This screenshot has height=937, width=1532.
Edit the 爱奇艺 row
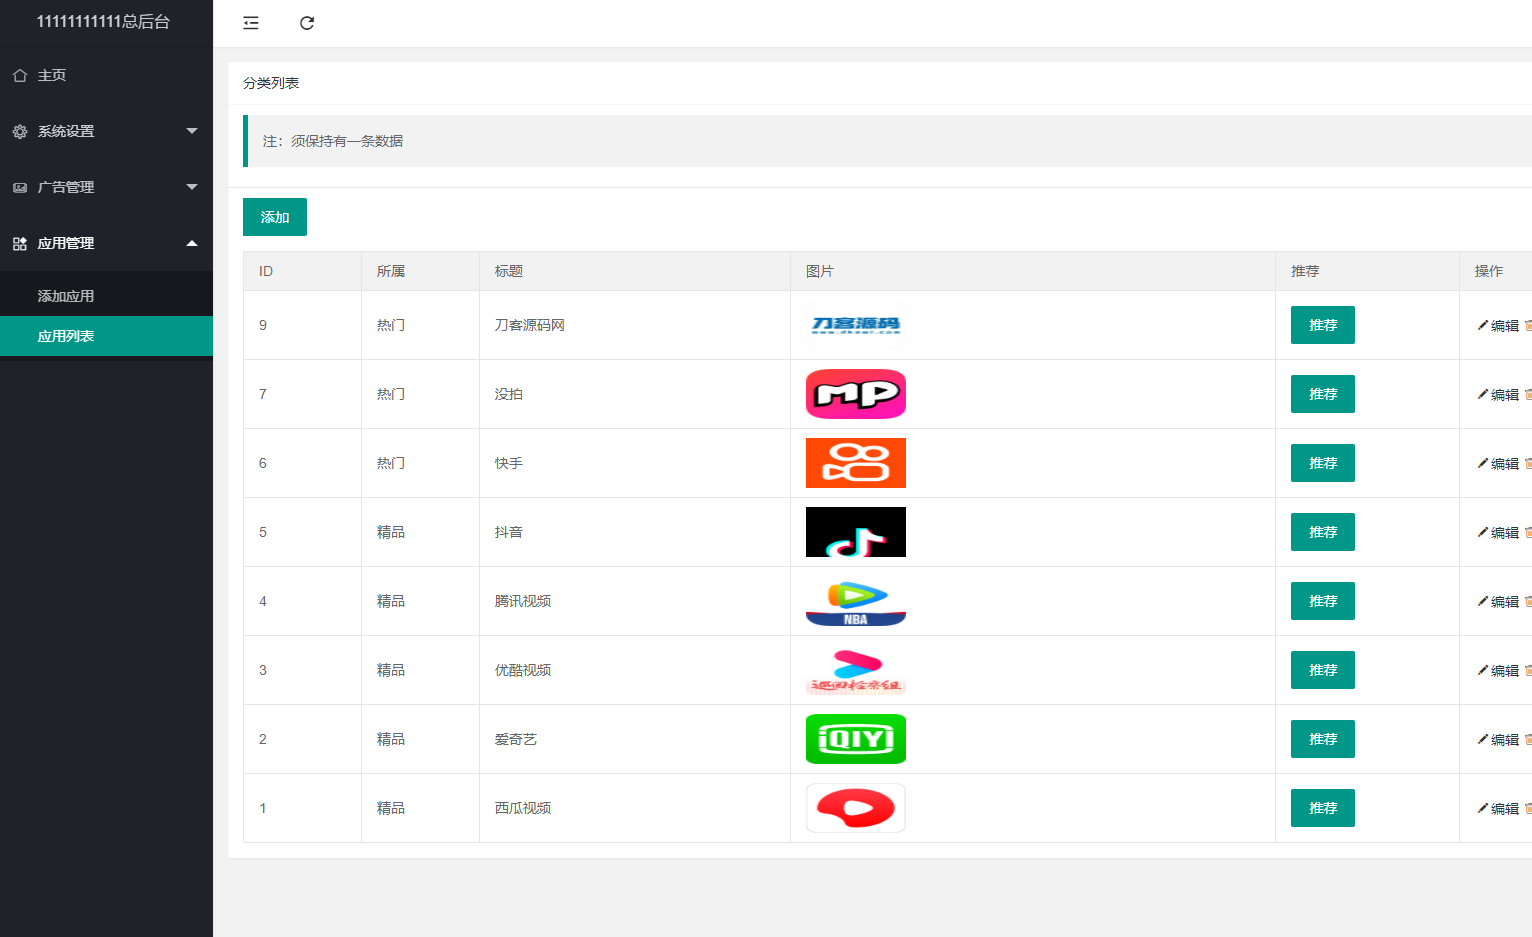coord(1498,740)
